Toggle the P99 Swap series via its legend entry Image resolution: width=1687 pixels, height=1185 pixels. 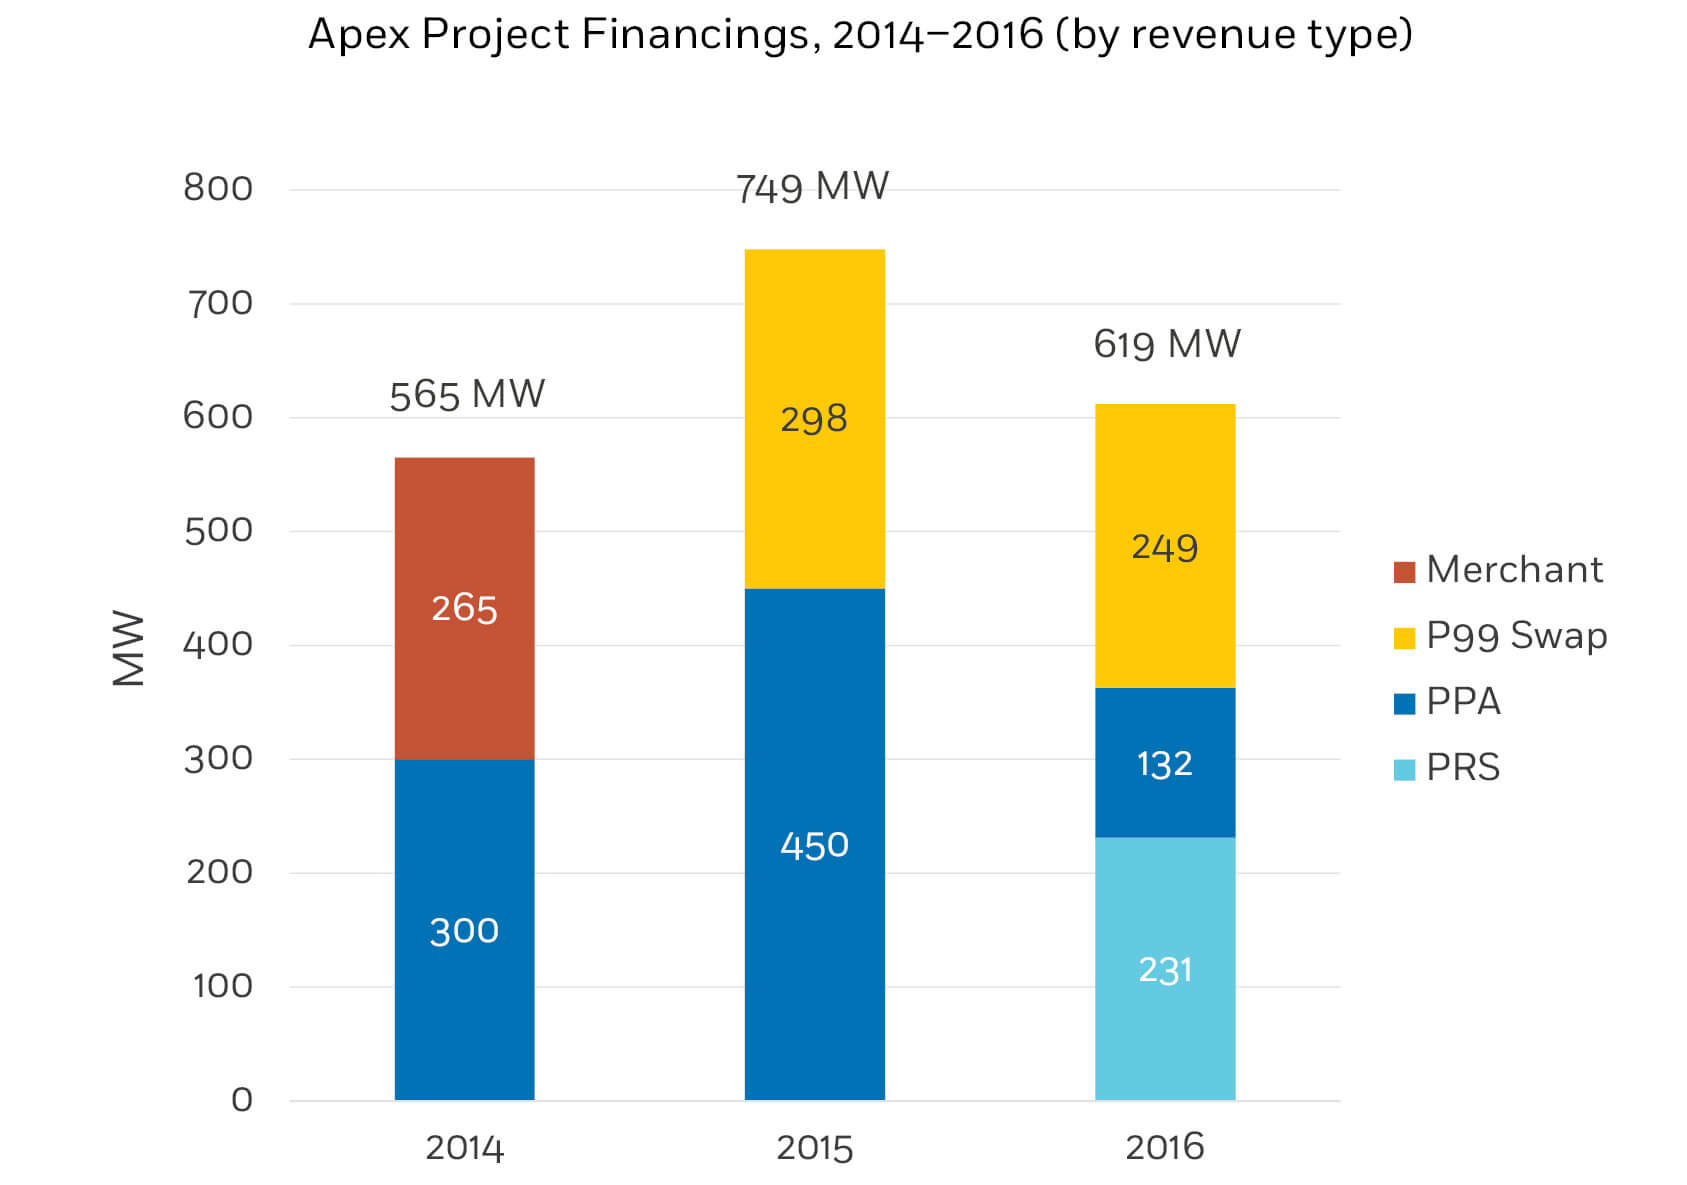[1518, 636]
